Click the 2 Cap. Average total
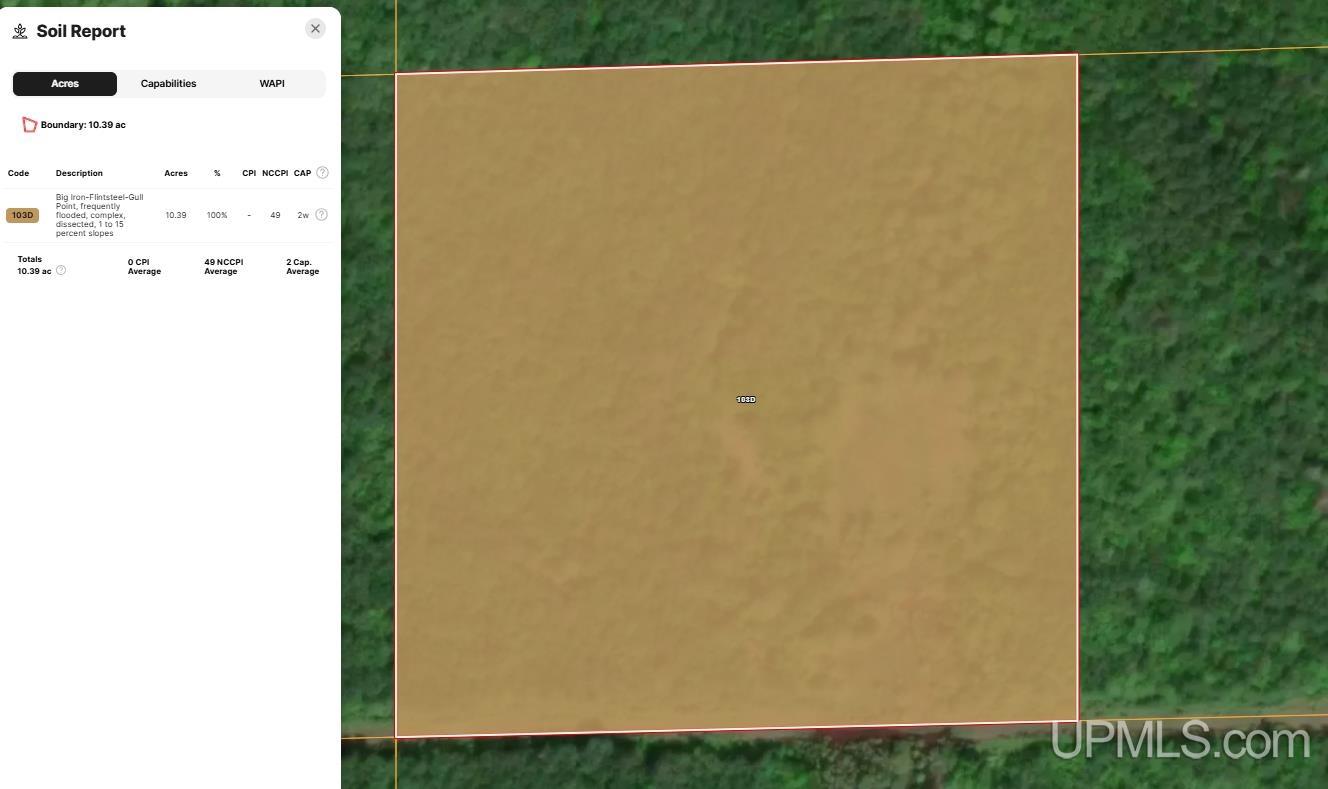 coord(303,267)
